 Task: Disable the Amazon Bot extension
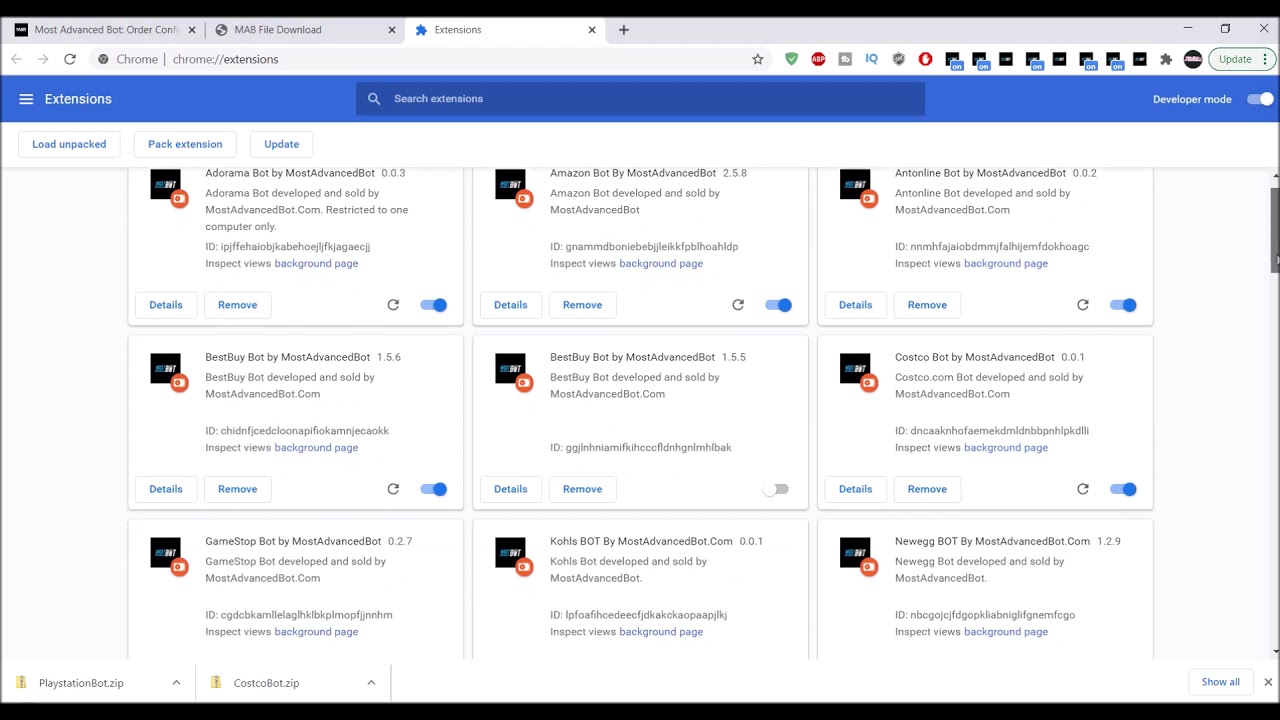[x=779, y=305]
